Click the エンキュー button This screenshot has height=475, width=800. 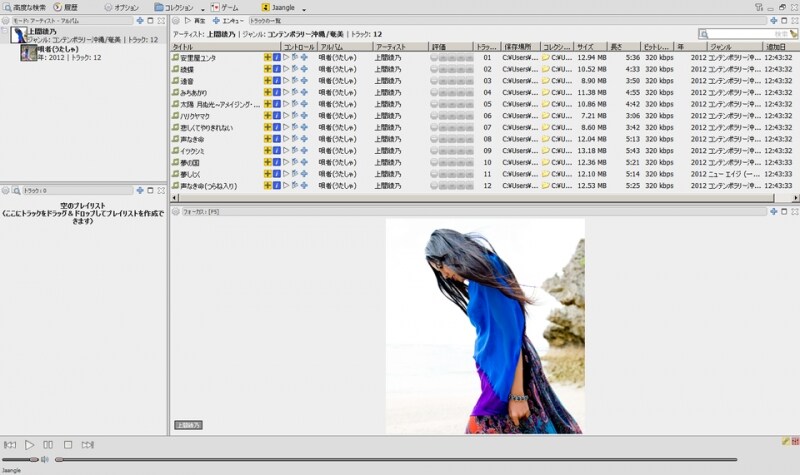(227, 20)
